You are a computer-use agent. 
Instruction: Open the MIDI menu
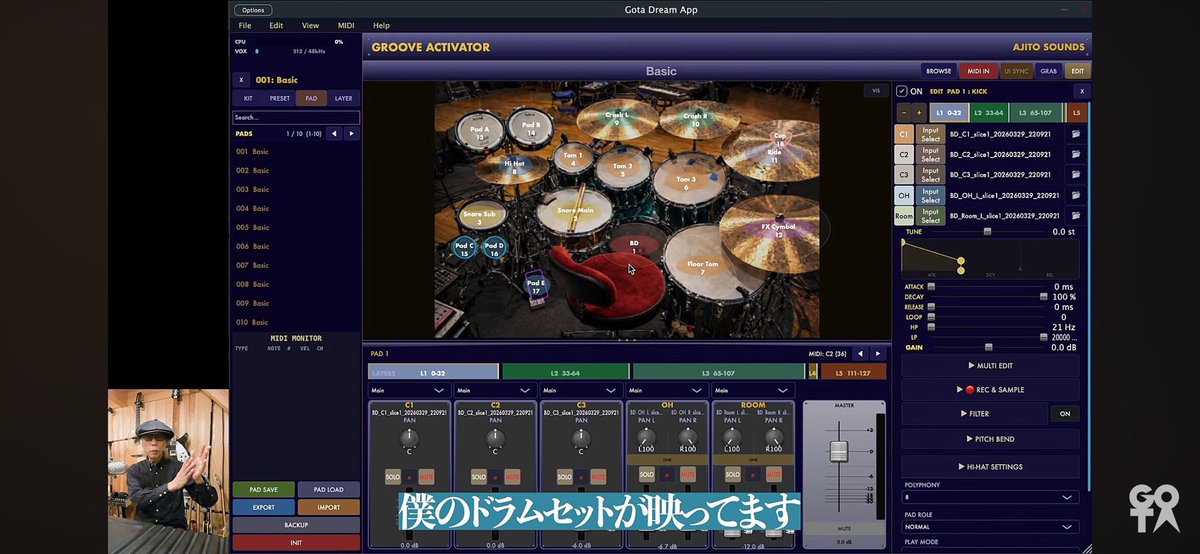click(346, 25)
